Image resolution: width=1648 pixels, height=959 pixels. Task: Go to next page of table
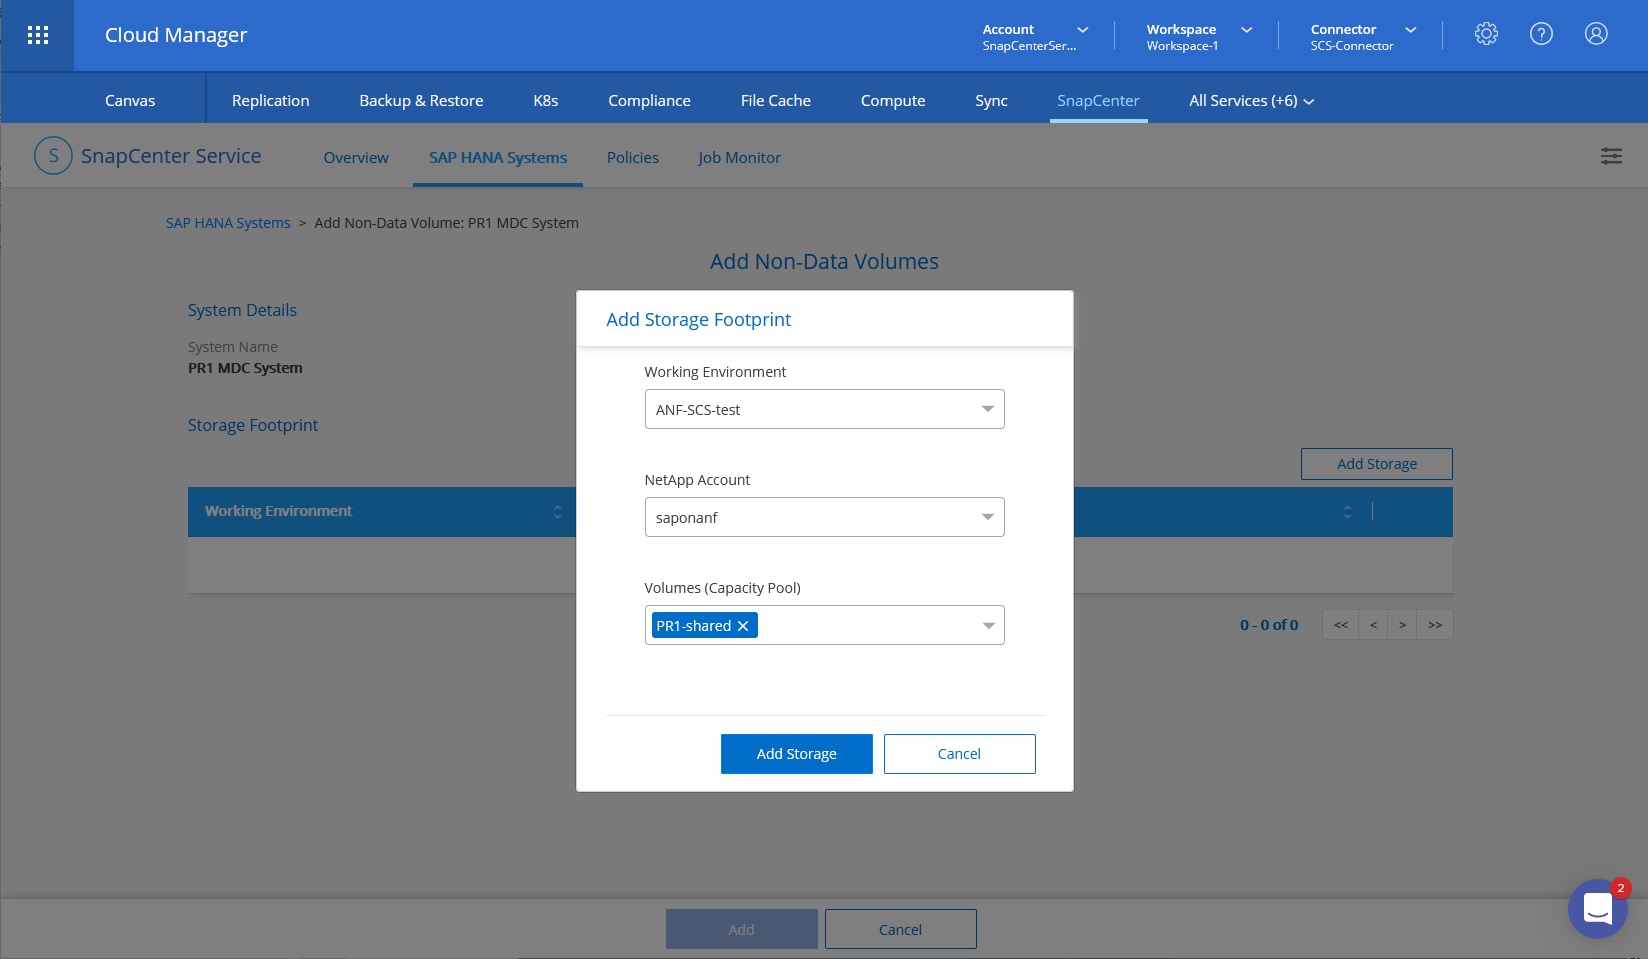(1402, 625)
